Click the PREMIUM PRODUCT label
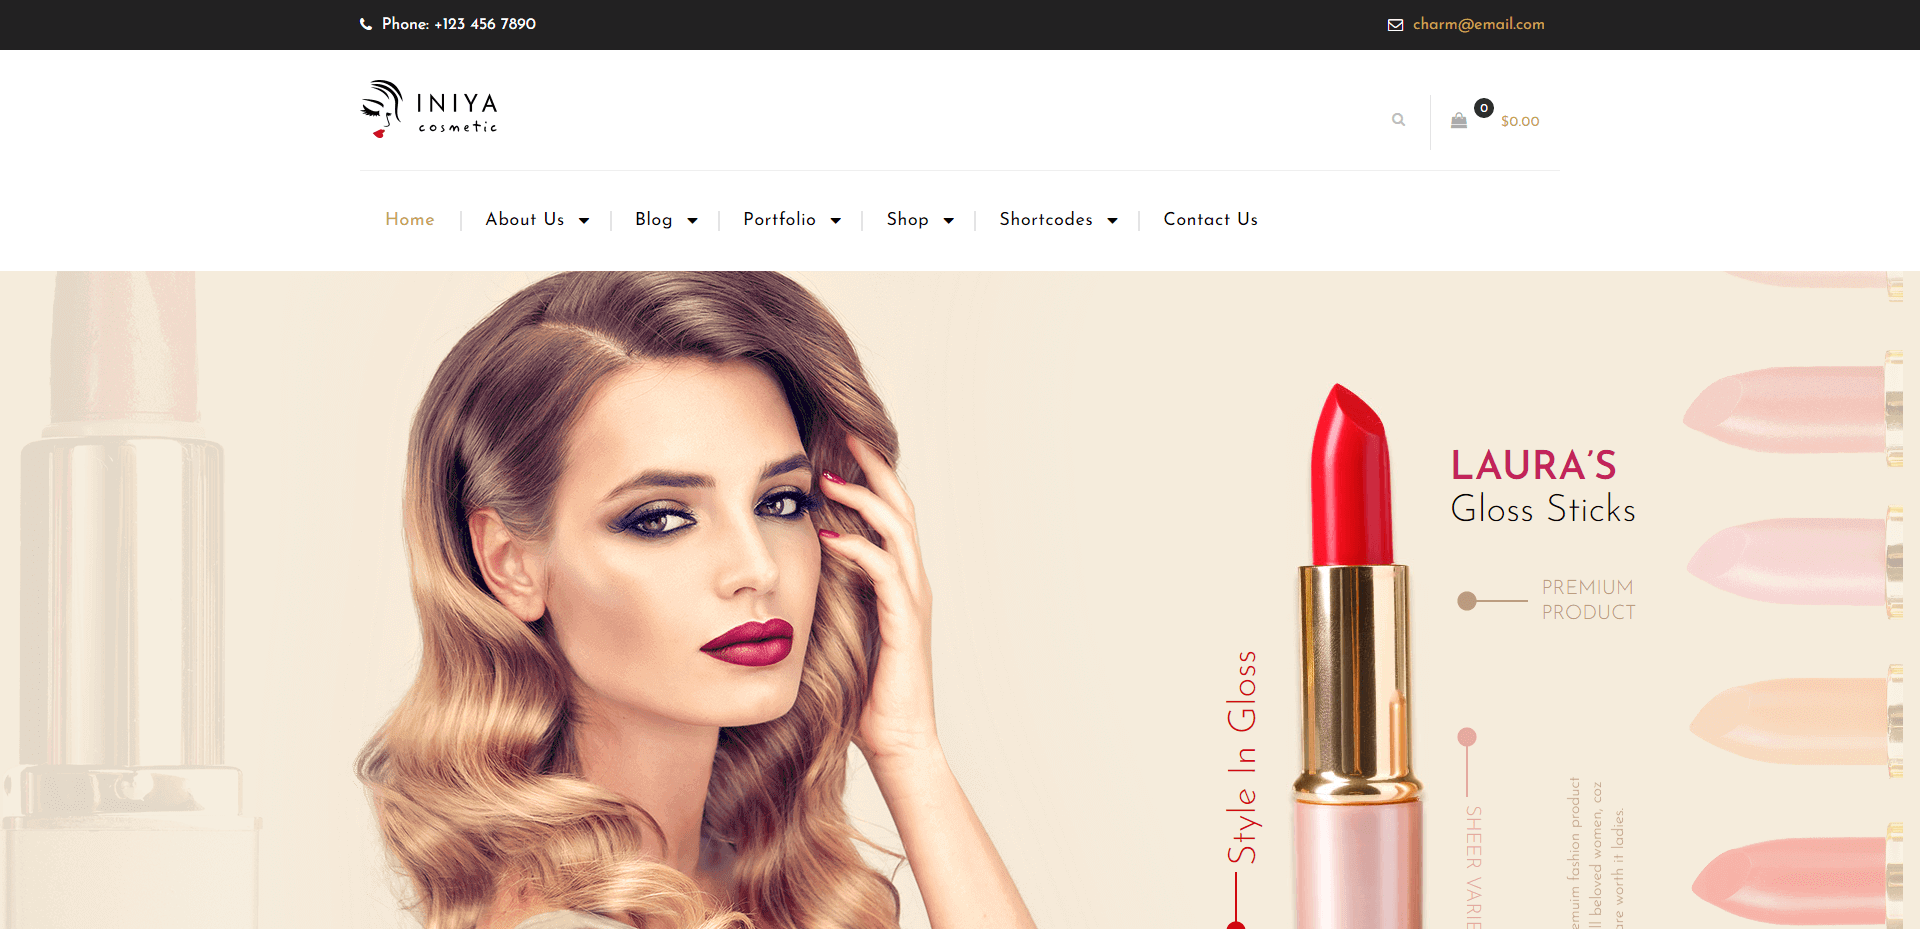 [1588, 600]
